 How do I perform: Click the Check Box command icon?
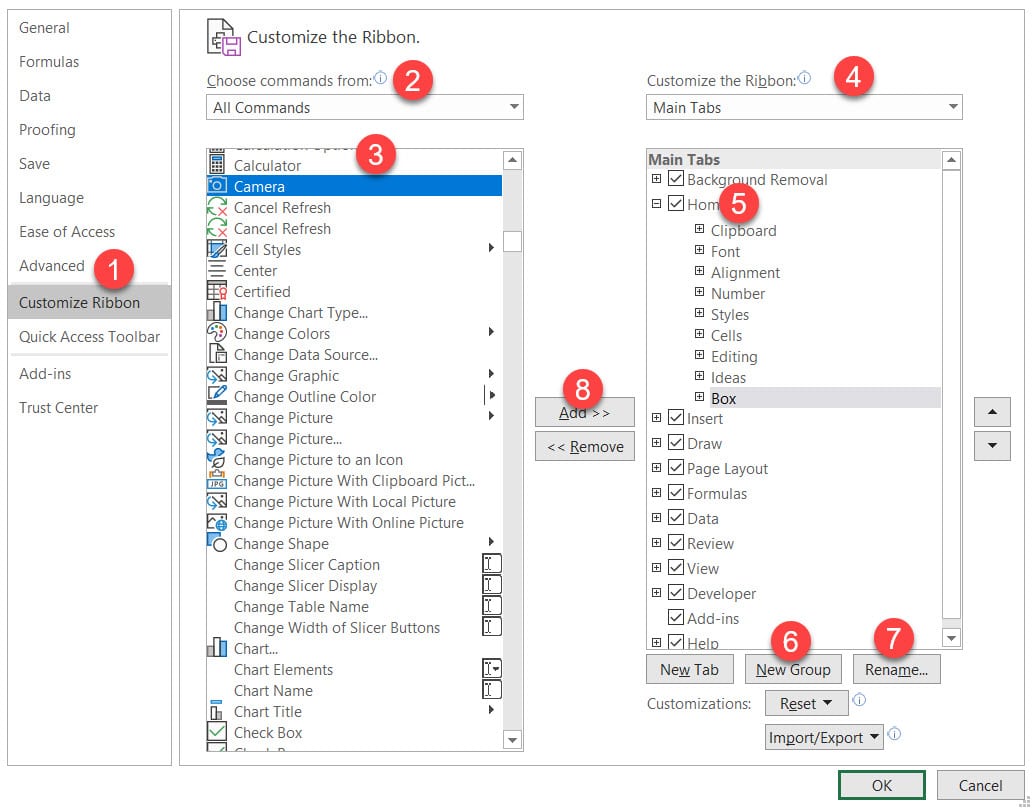[x=217, y=732]
